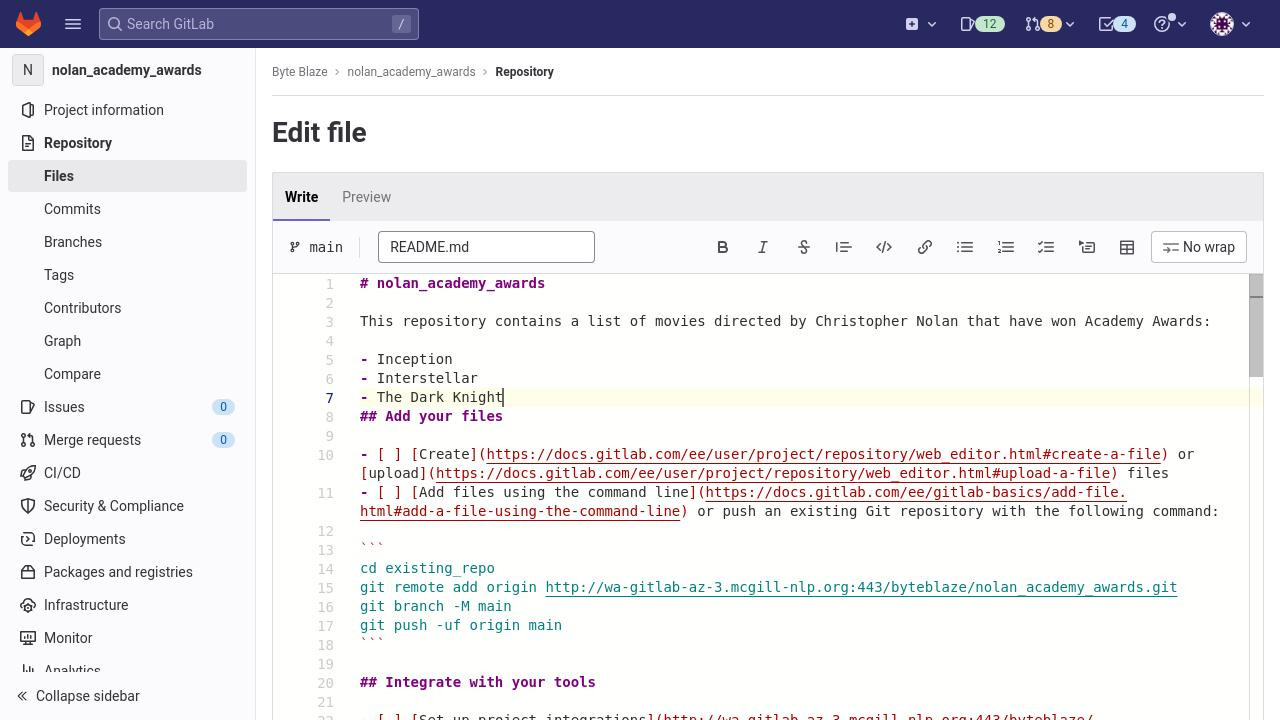Add a checklist task list

(x=1046, y=247)
